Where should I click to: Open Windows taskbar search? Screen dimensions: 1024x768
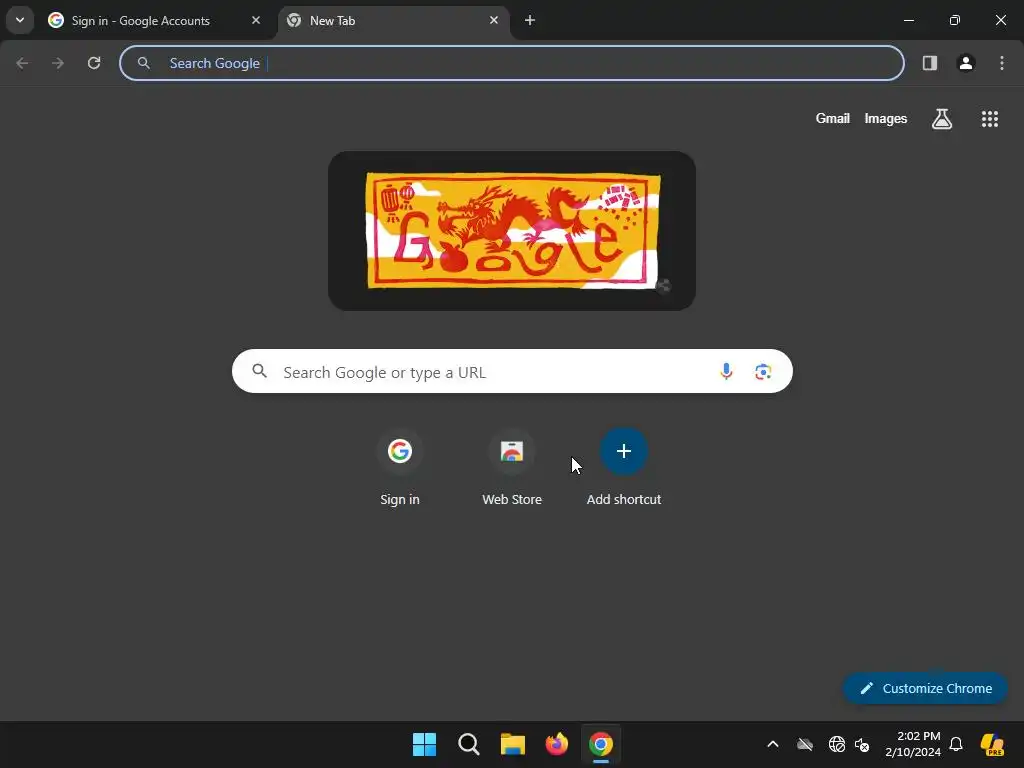469,744
